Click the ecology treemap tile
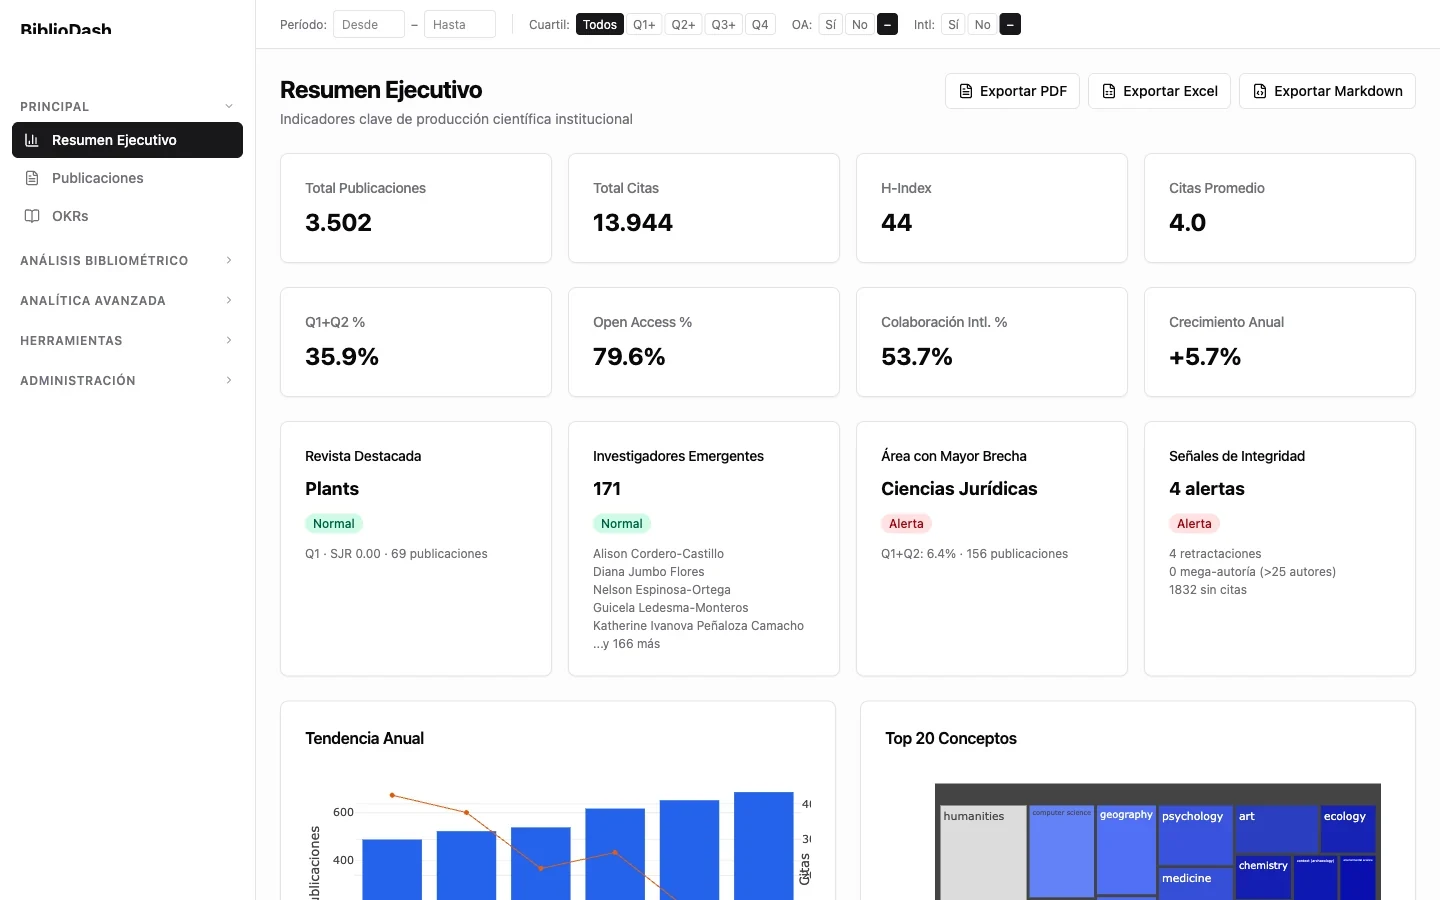Viewport: 1440px width, 900px height. click(x=1348, y=829)
